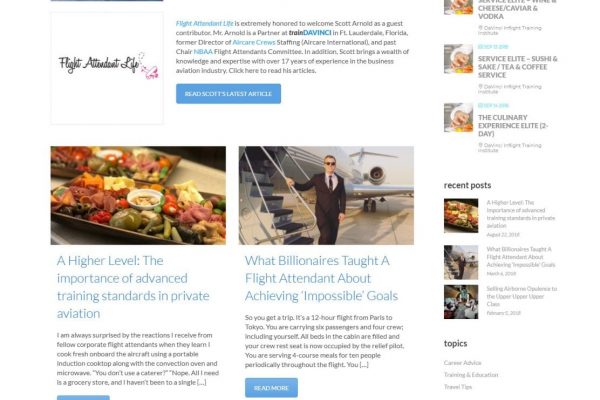Choose the Career Advice topic
Image resolution: width=600 pixels, height=400 pixels.
(x=463, y=362)
